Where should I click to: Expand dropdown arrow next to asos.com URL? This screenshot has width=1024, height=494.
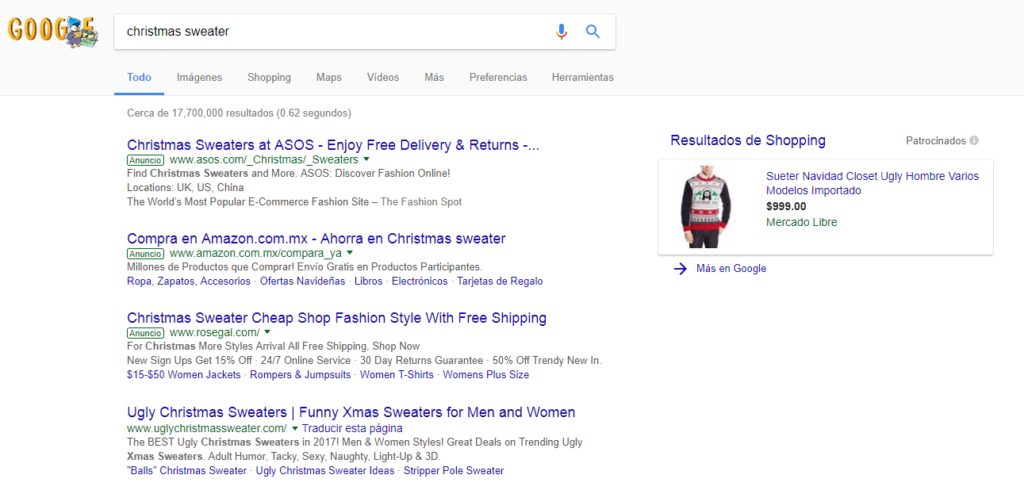(x=367, y=160)
